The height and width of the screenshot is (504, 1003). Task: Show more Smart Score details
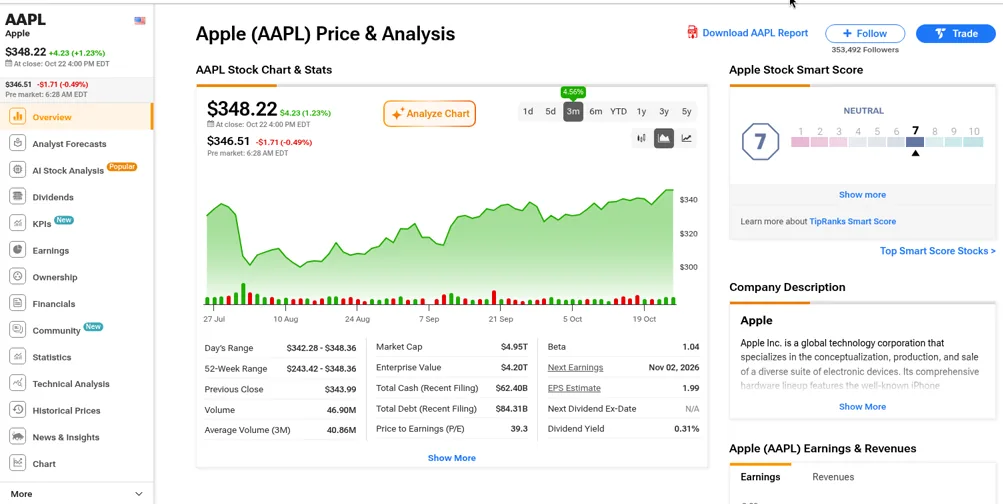tap(862, 194)
